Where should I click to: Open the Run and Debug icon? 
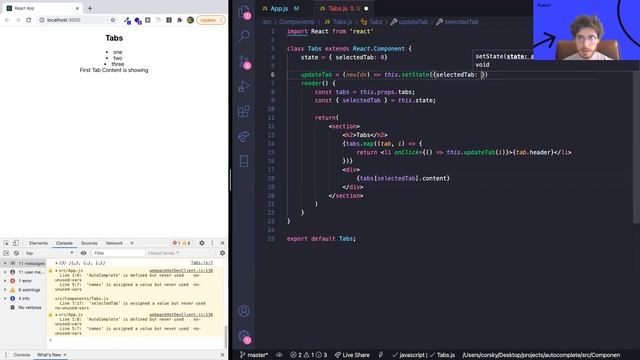point(244,86)
